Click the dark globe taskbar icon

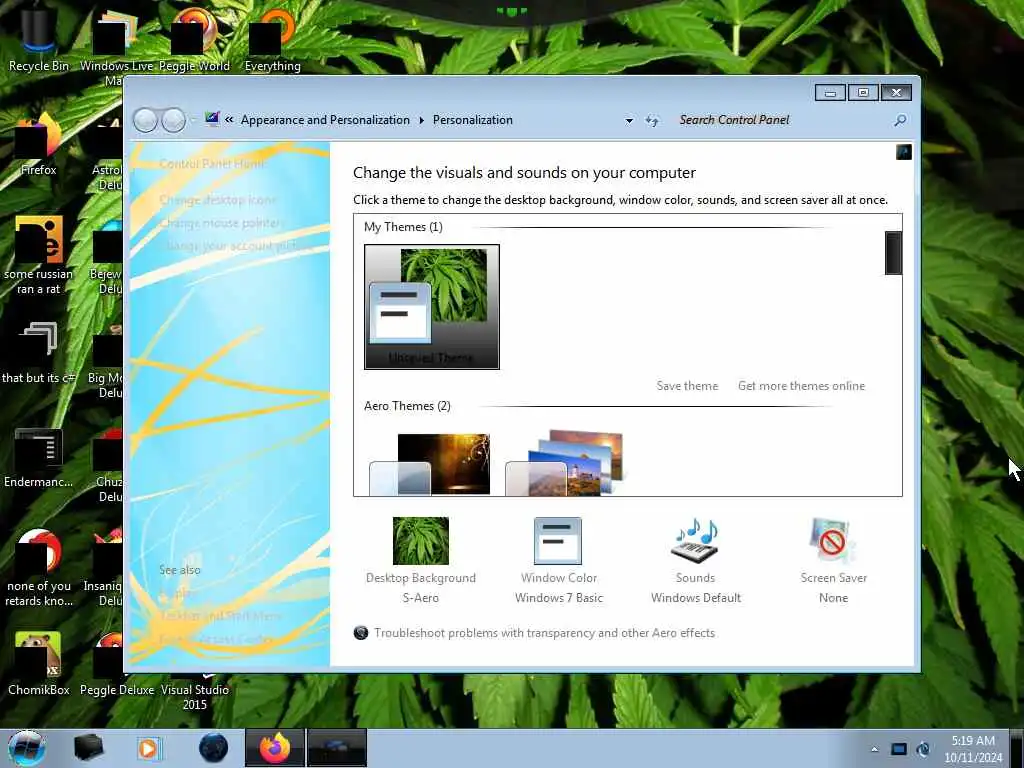[213, 748]
